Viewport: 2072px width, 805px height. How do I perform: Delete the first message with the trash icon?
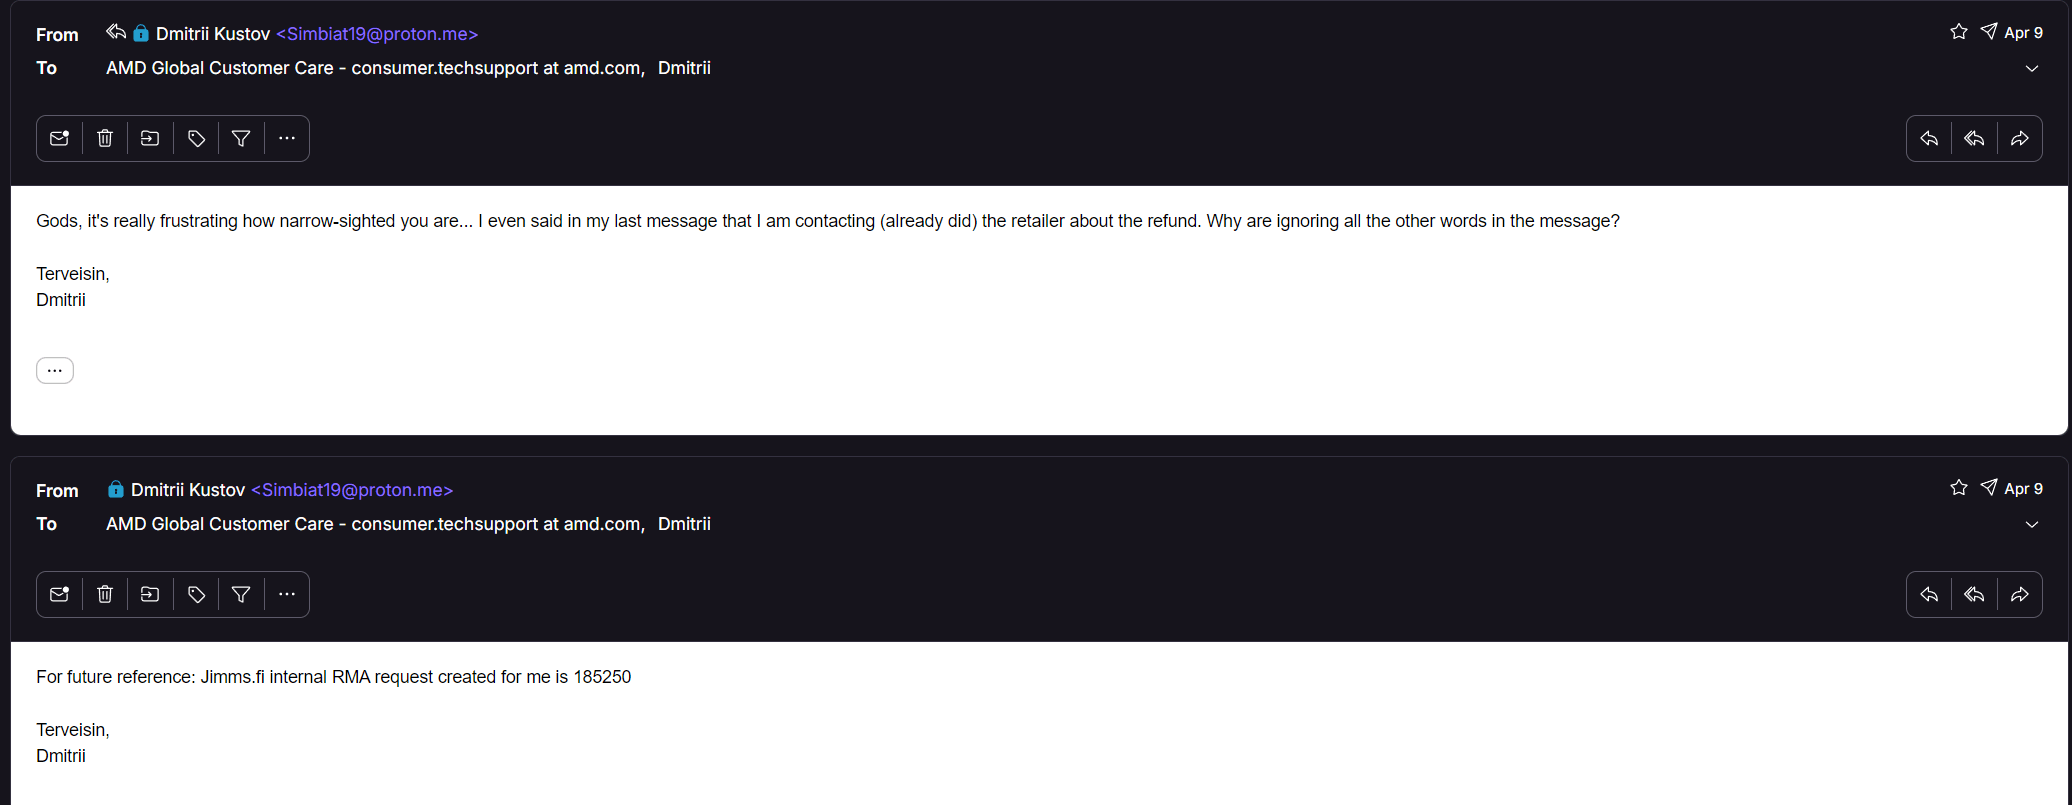pyautogui.click(x=105, y=139)
